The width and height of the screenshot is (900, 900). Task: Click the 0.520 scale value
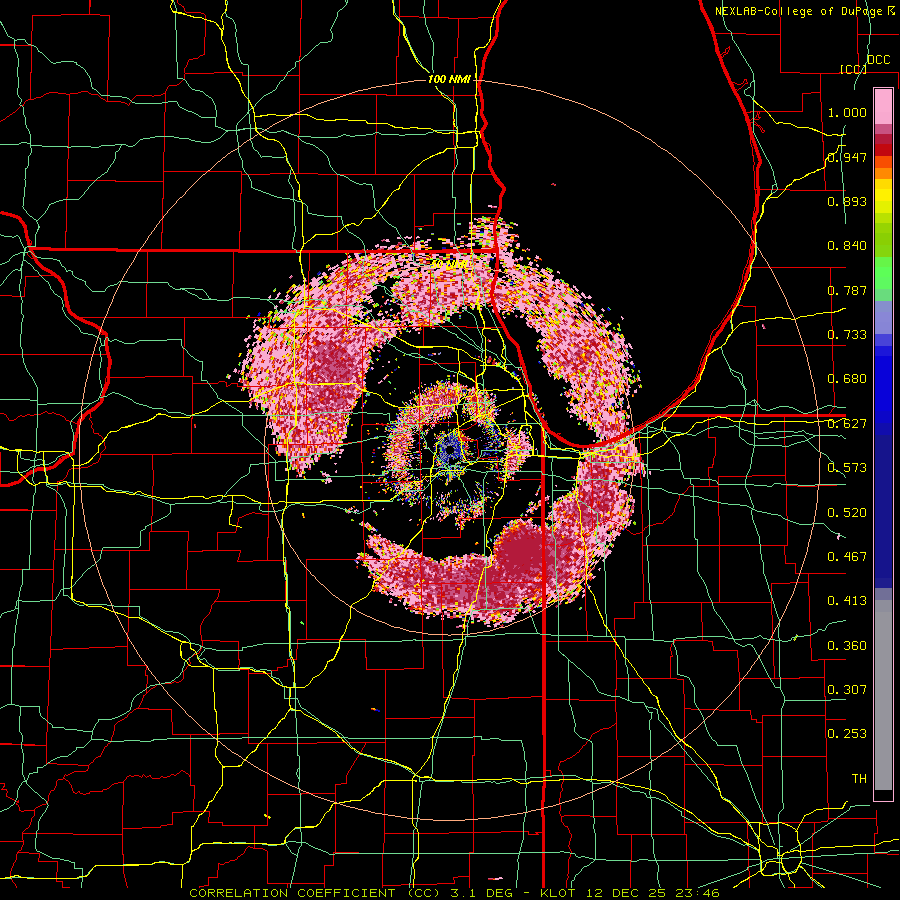click(847, 513)
